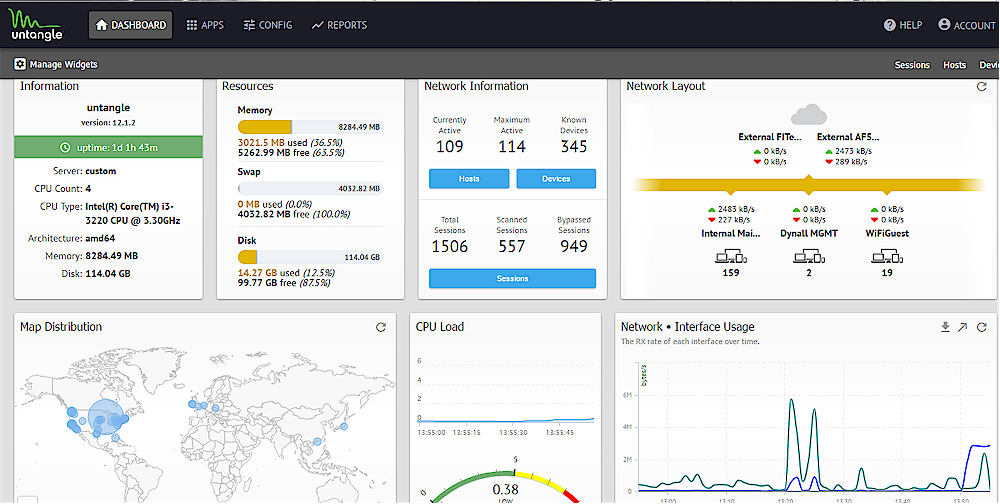This screenshot has width=1000, height=504.
Task: Refresh the Network Layout widget
Action: click(982, 87)
